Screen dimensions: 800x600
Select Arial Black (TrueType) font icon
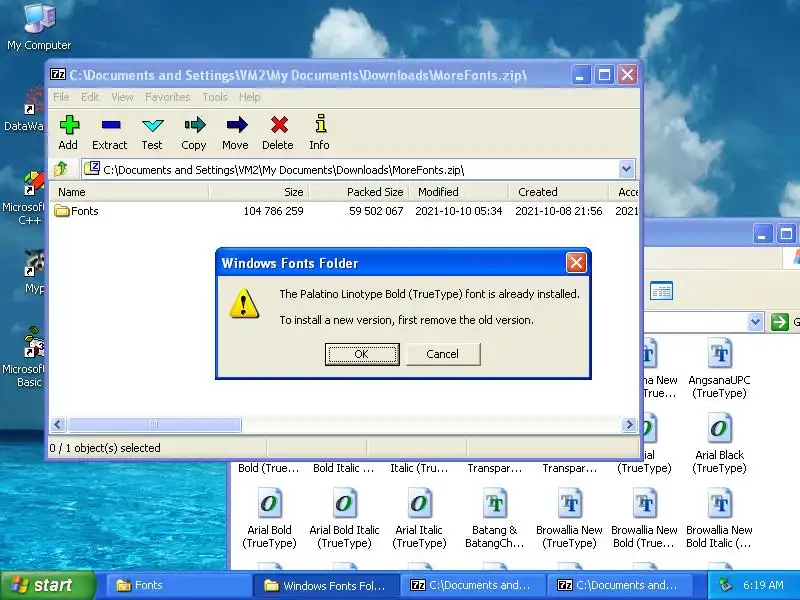pos(719,443)
